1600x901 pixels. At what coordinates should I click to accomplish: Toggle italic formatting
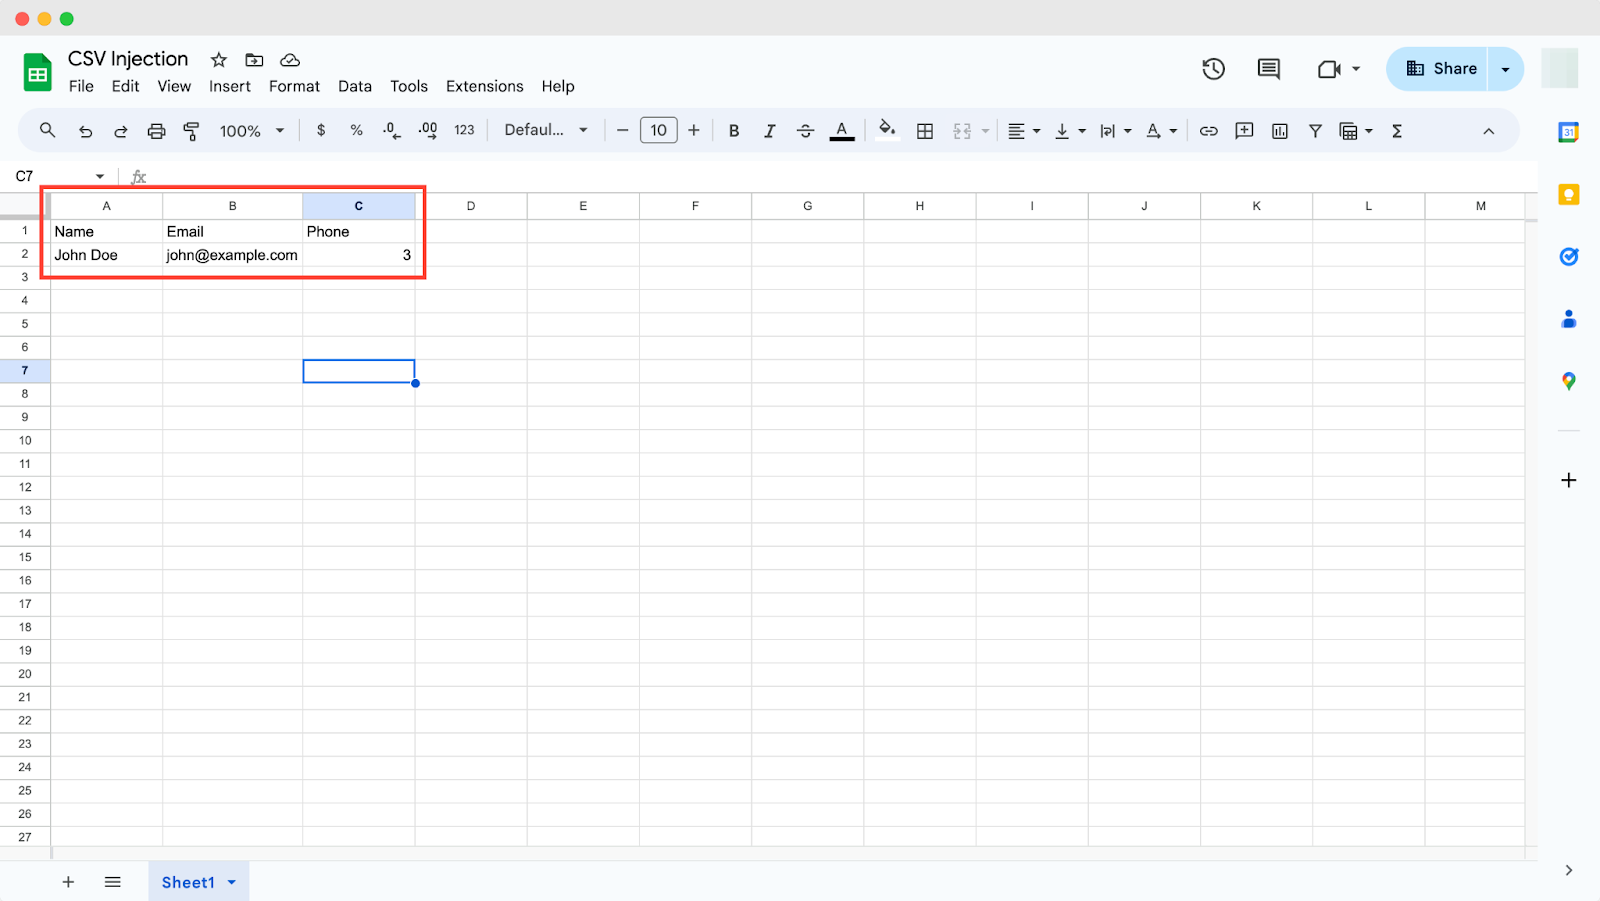[769, 130]
